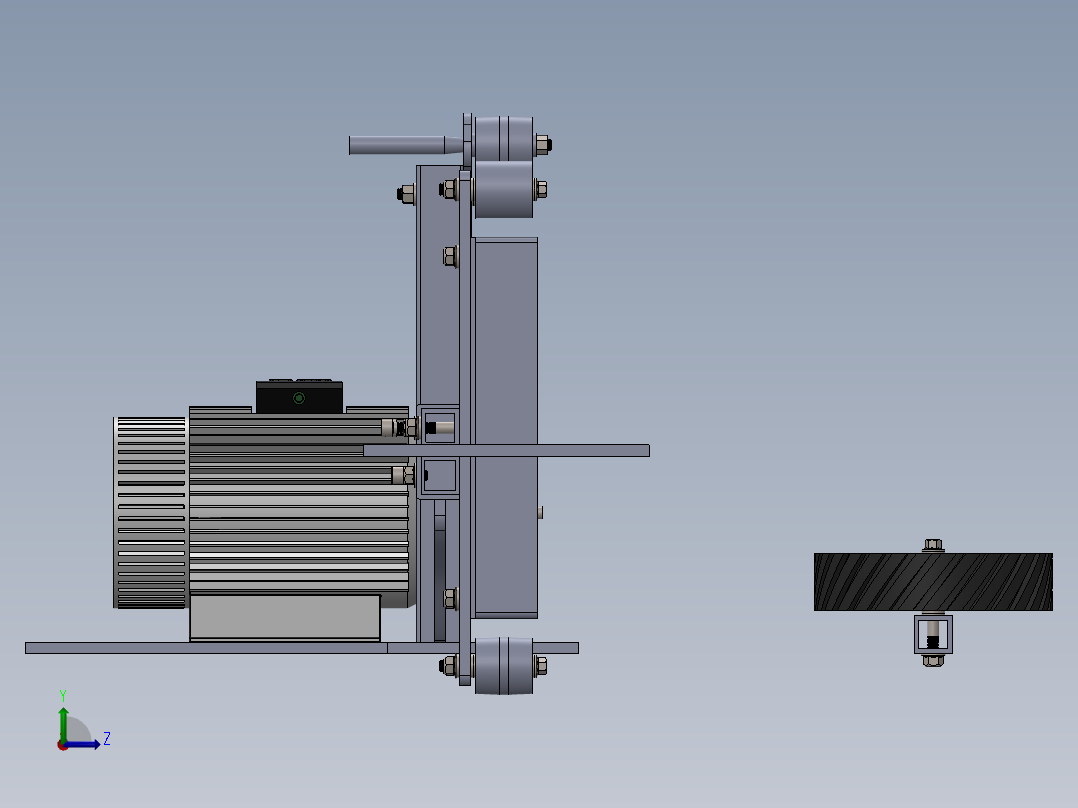
Task: Select the tension handle lever at the top
Action: (x=406, y=145)
